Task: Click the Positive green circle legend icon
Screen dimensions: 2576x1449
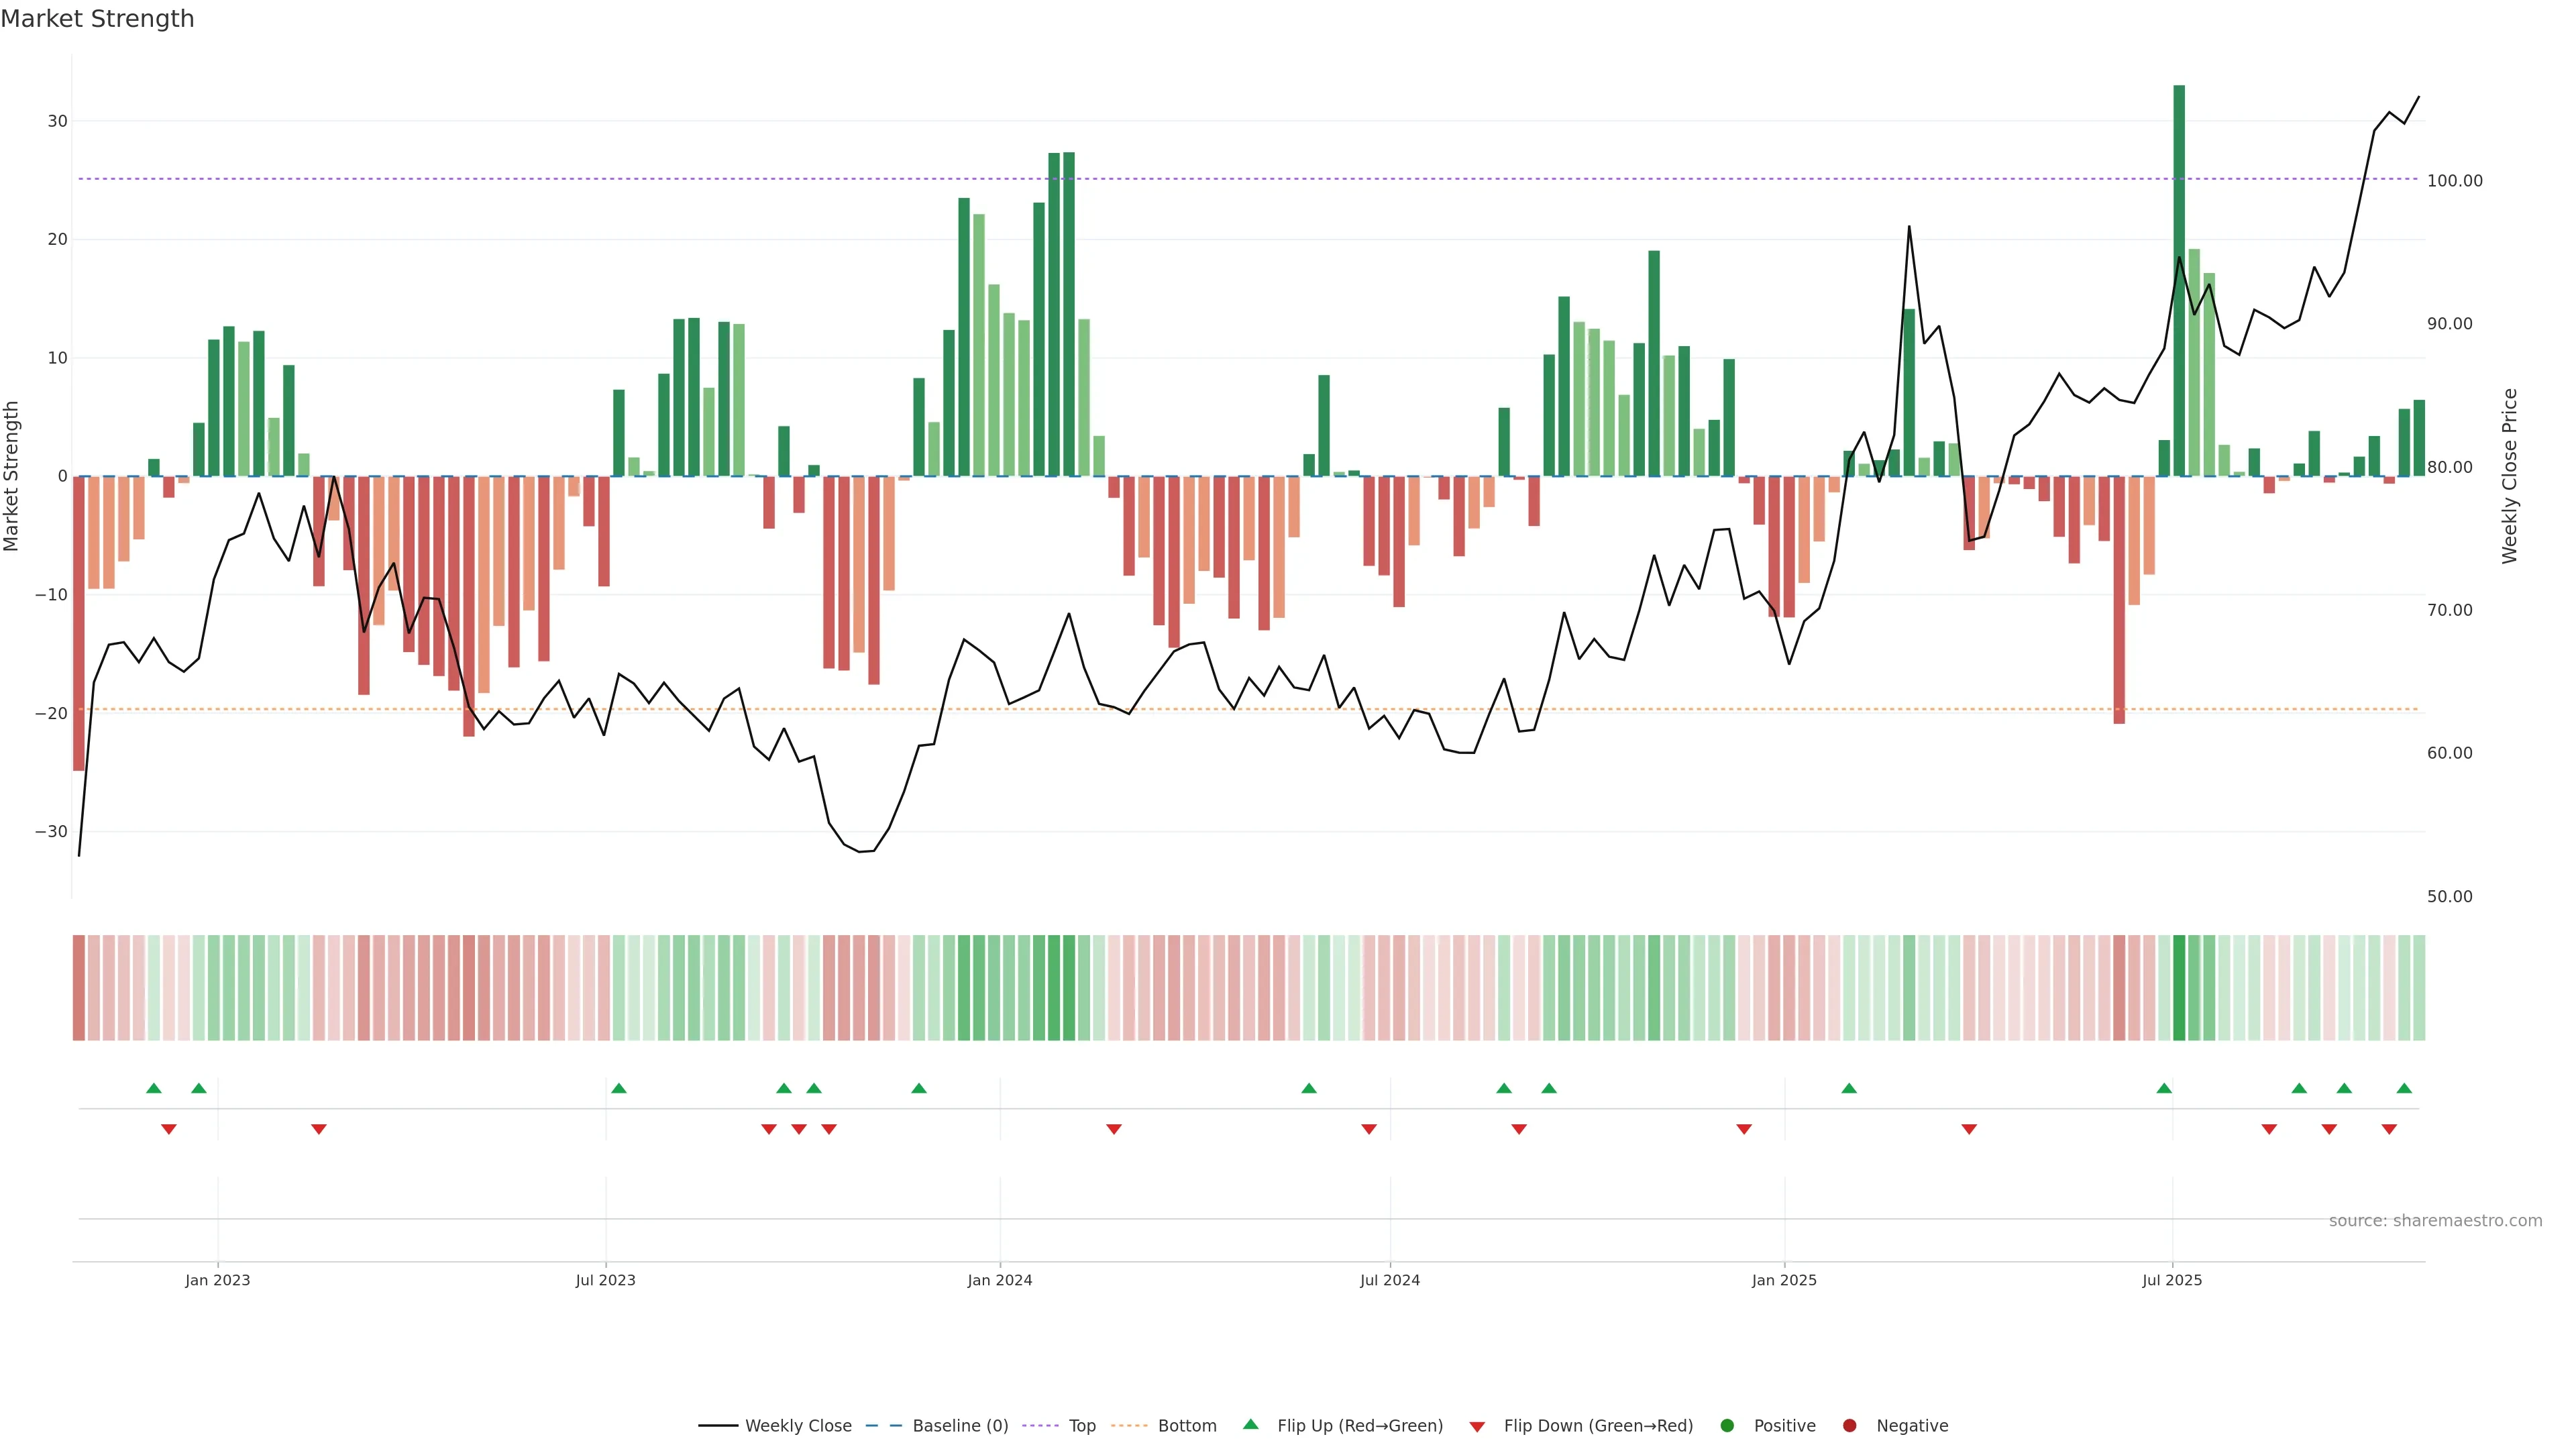Action: (x=1727, y=1425)
